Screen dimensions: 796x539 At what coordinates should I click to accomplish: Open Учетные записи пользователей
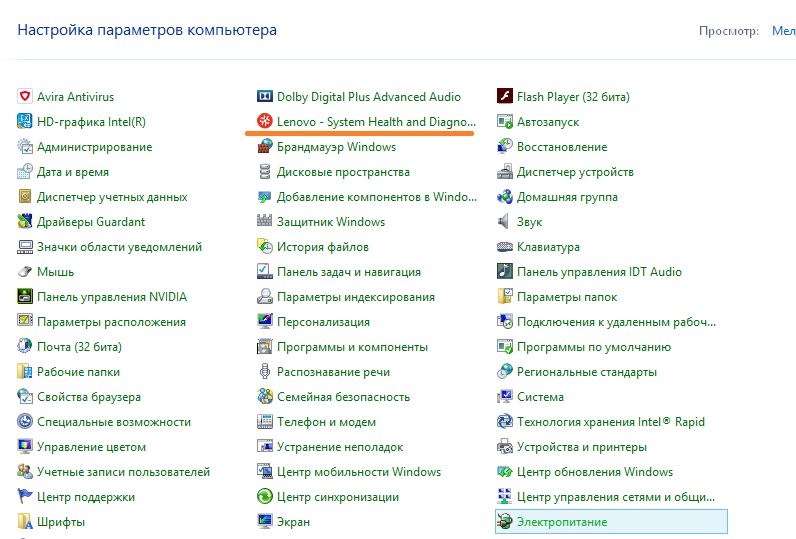[x=123, y=472]
